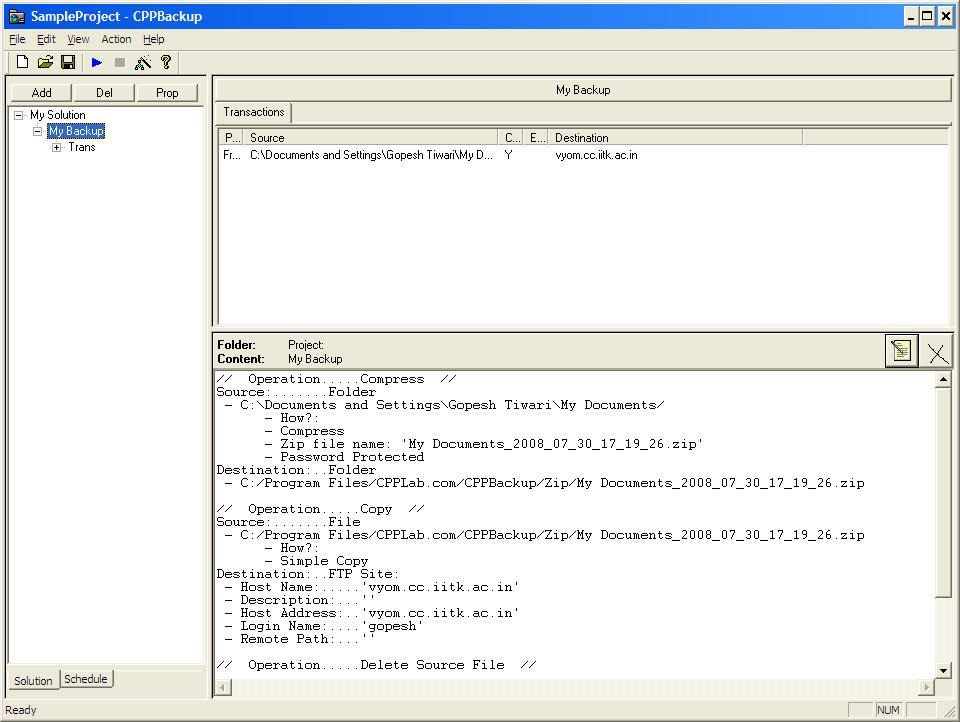Viewport: 960px width, 722px height.
Task: Click the Ready status bar text
Action: (x=21, y=710)
